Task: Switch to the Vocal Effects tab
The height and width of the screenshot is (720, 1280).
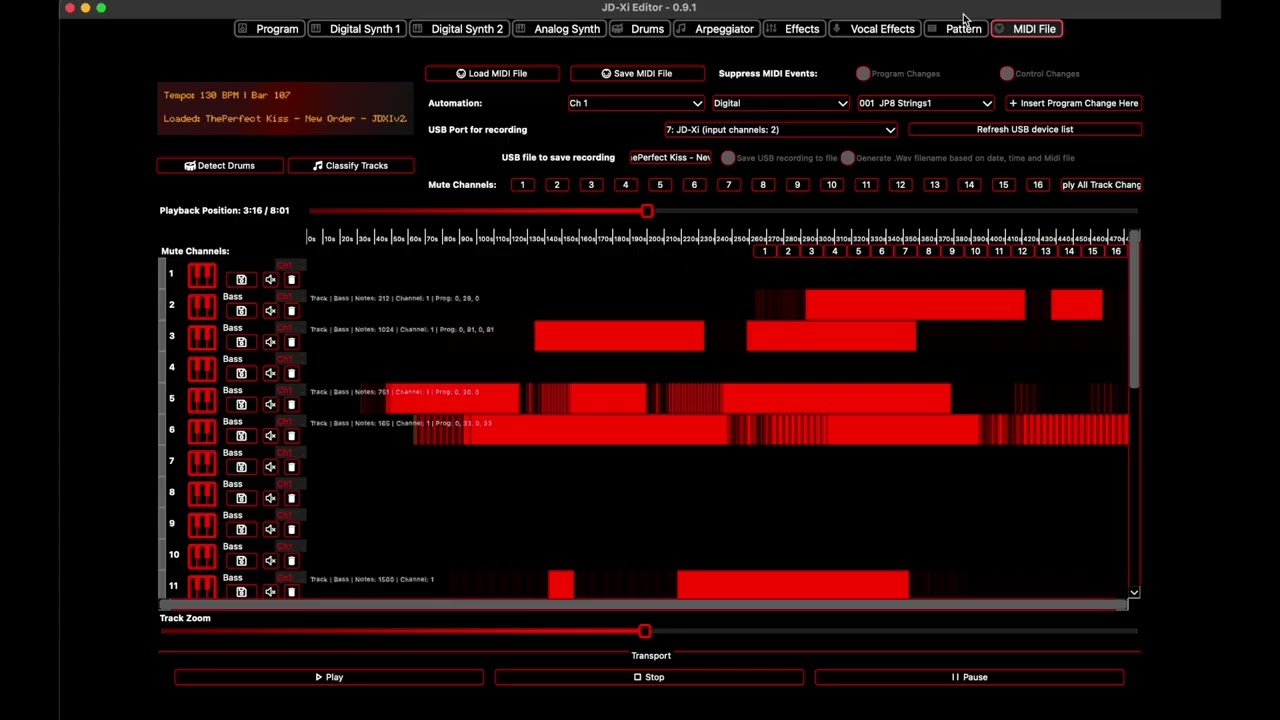Action: [x=873, y=29]
